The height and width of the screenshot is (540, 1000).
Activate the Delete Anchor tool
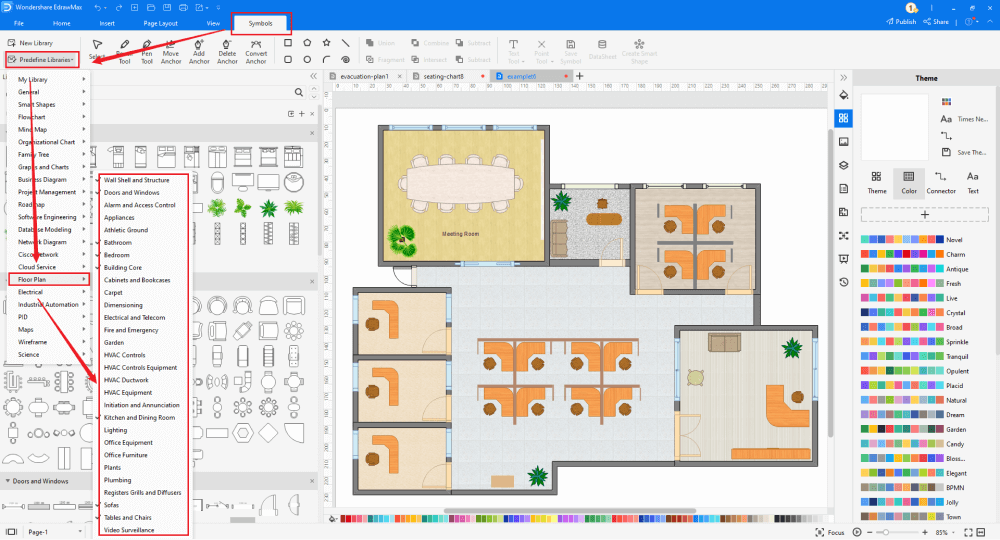[227, 51]
